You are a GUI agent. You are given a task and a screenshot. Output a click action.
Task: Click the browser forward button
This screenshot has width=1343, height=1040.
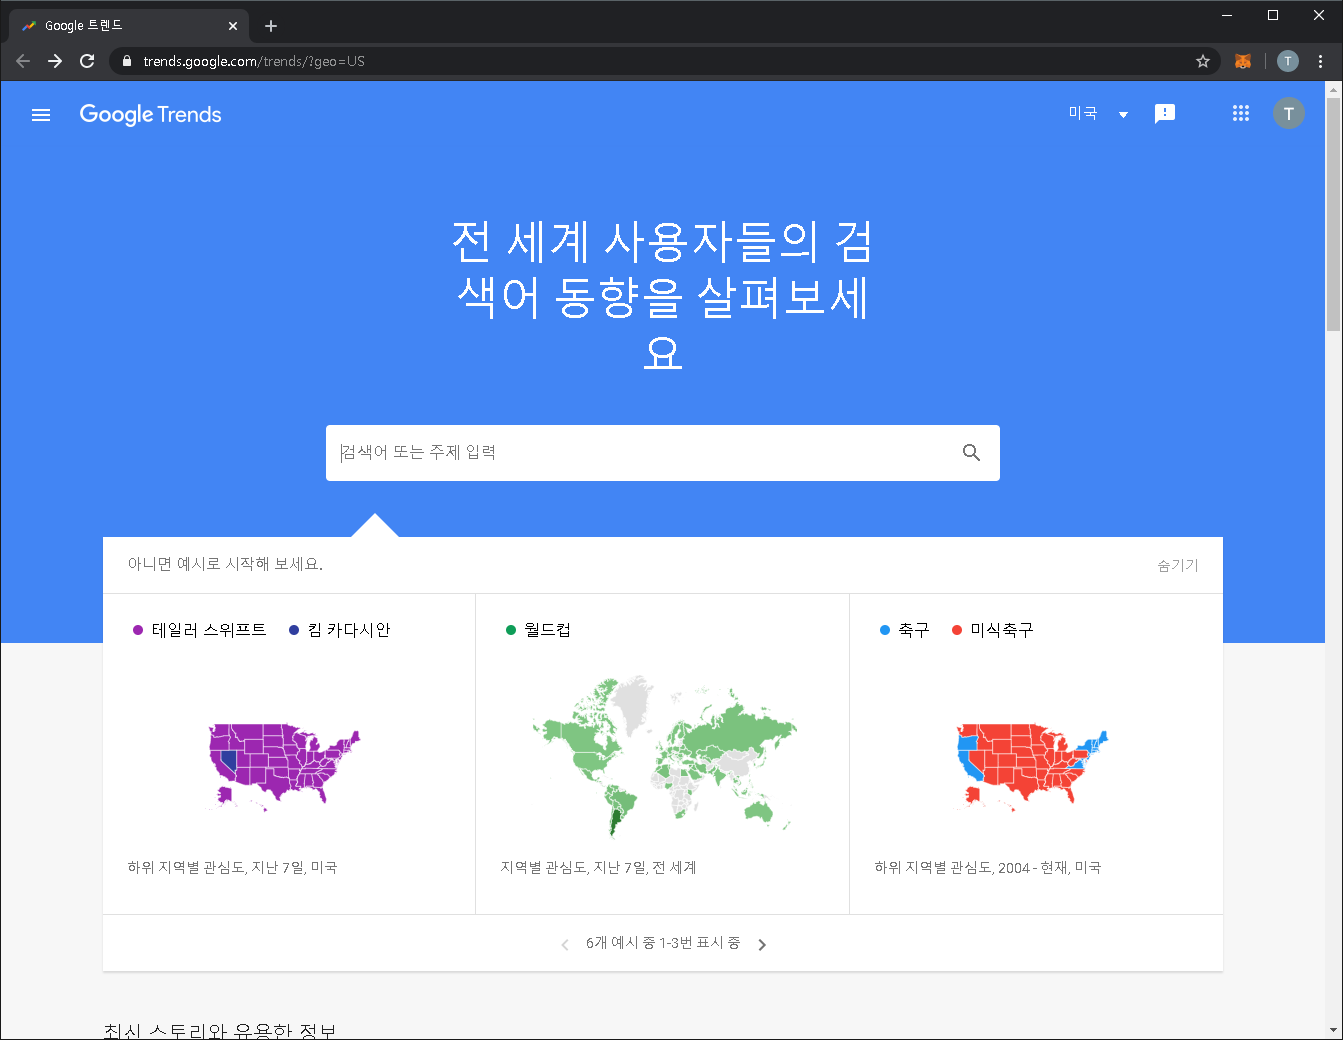55,61
